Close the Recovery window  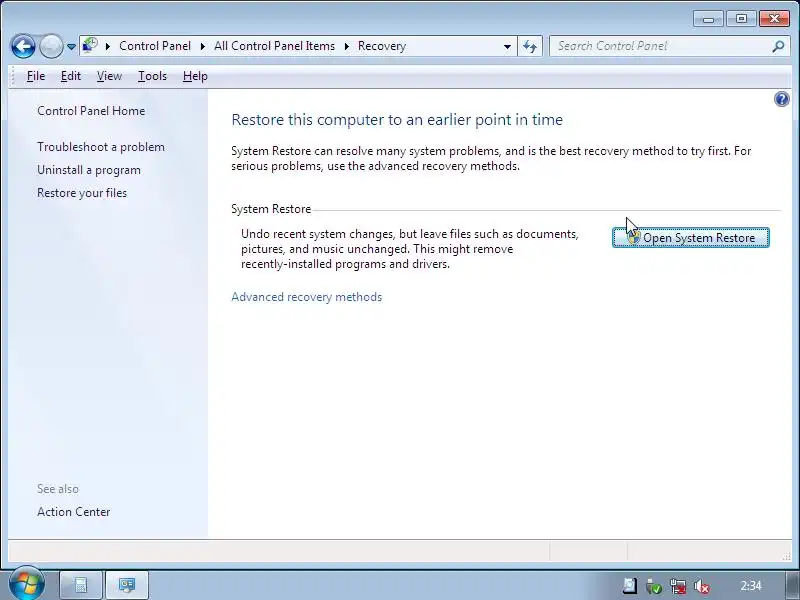(774, 19)
